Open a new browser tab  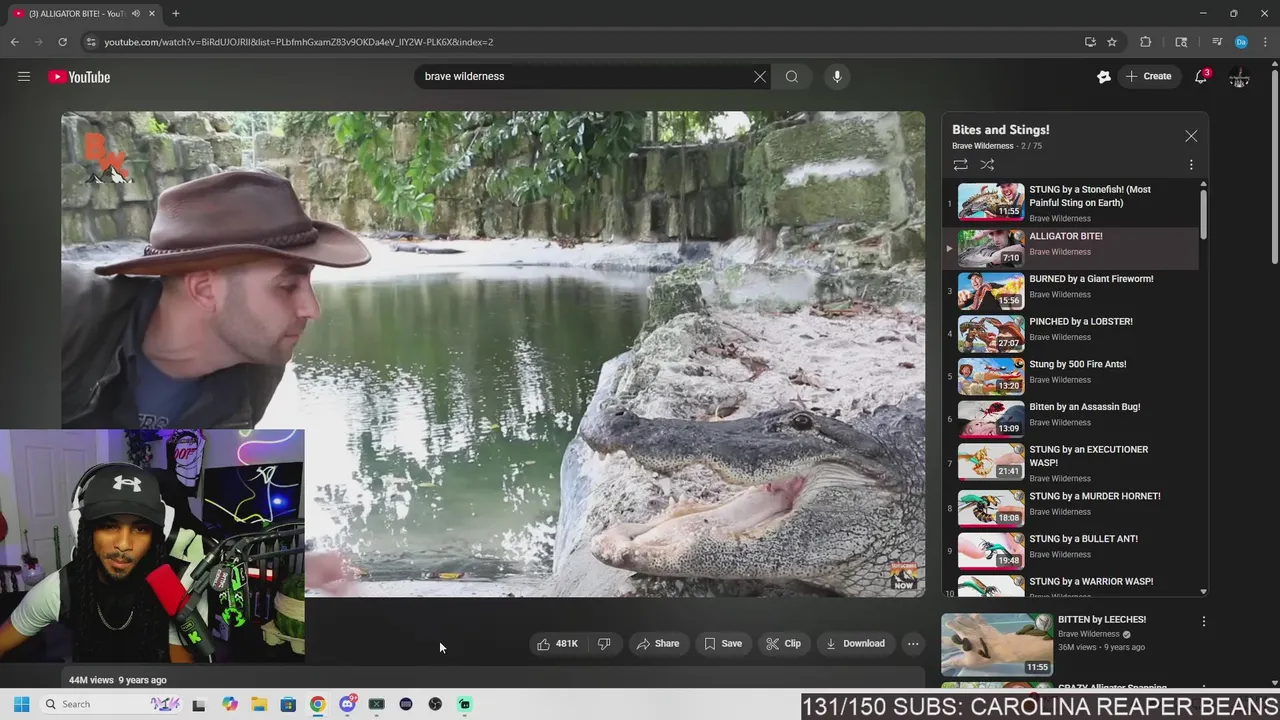click(176, 13)
